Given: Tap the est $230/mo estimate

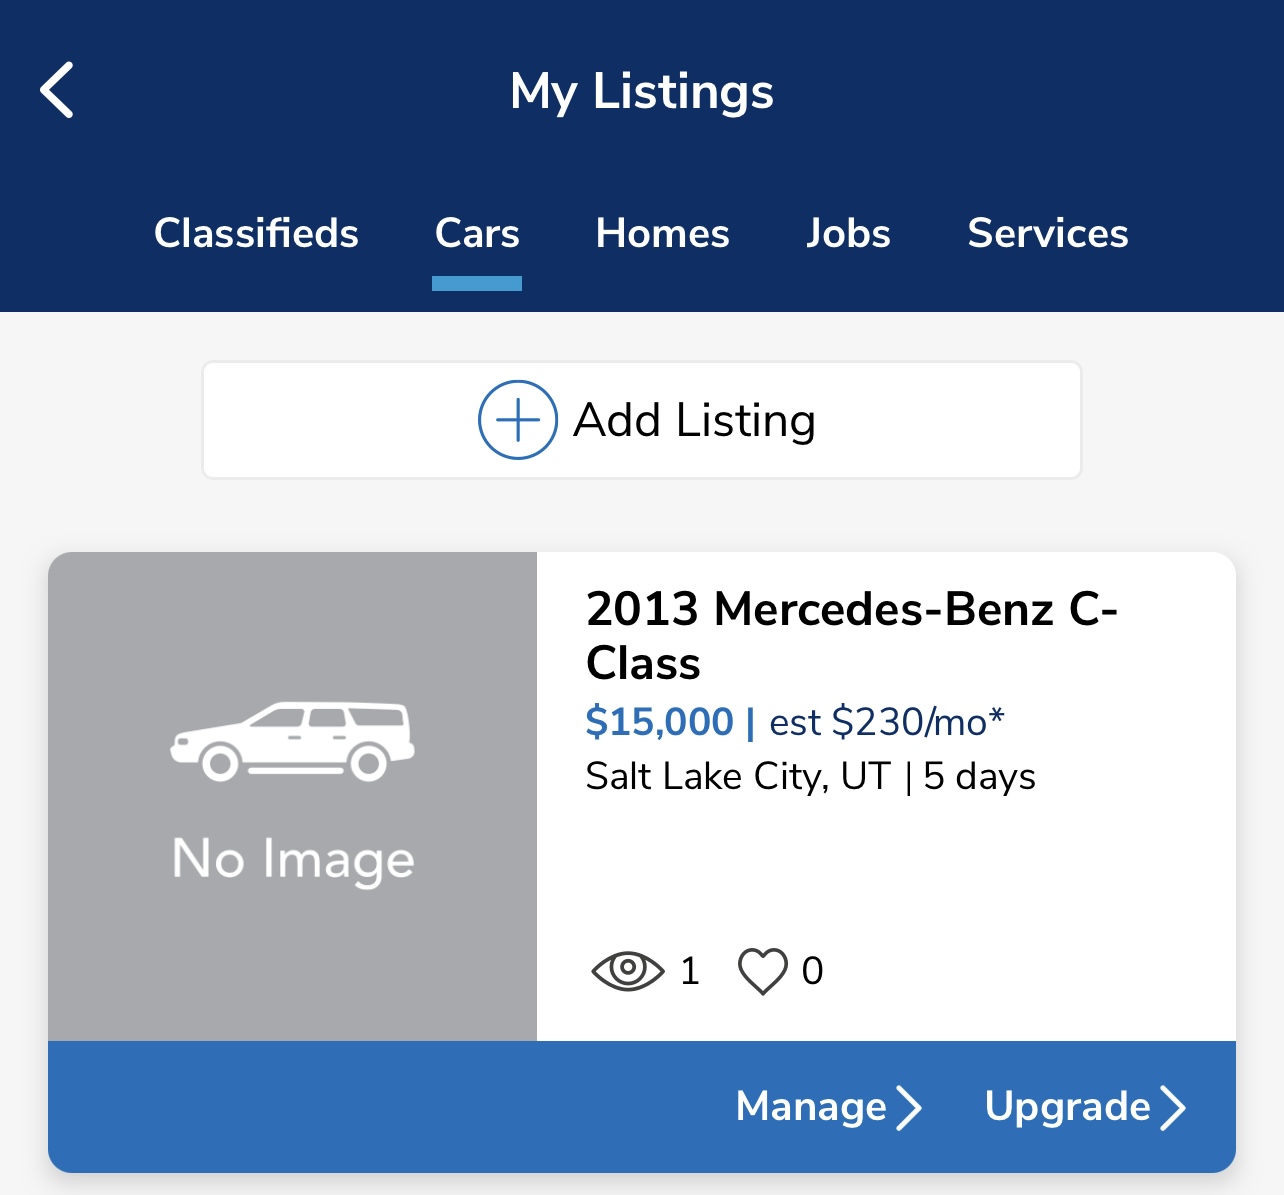Looking at the screenshot, I should (886, 721).
